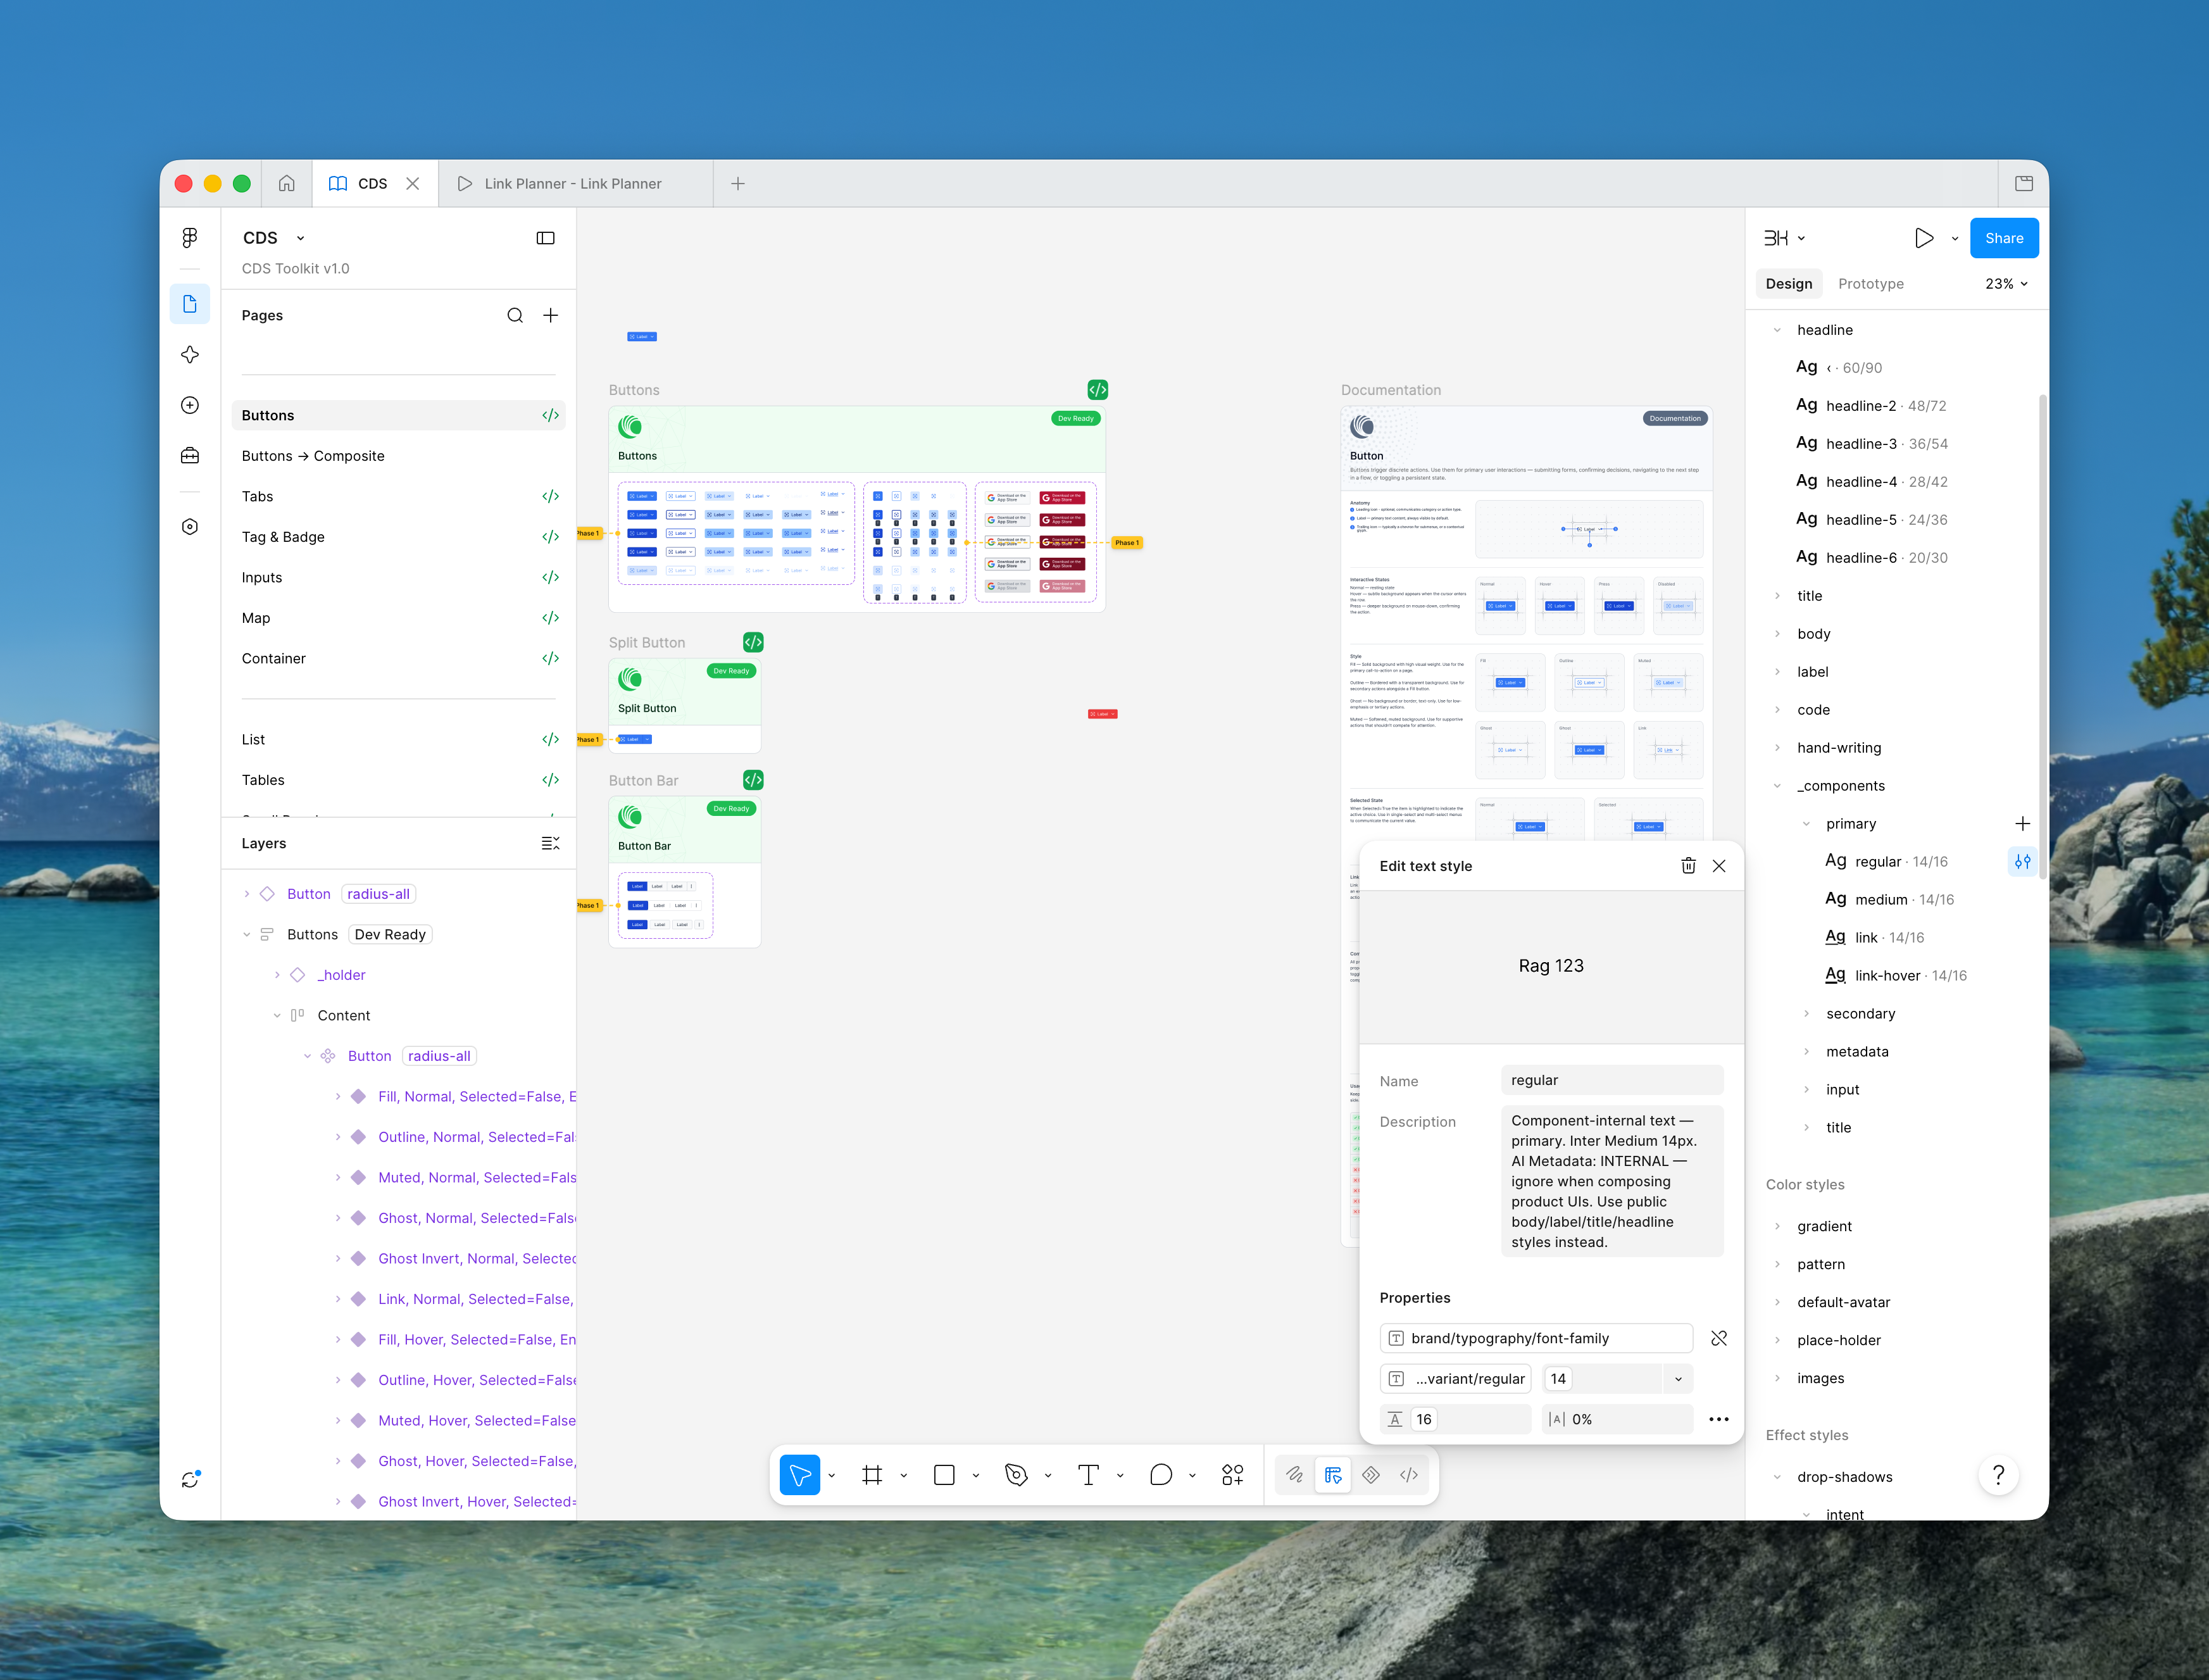Screen dimensions: 2209x1680
Task: Select the Buttons → Composite page
Action: [313, 456]
